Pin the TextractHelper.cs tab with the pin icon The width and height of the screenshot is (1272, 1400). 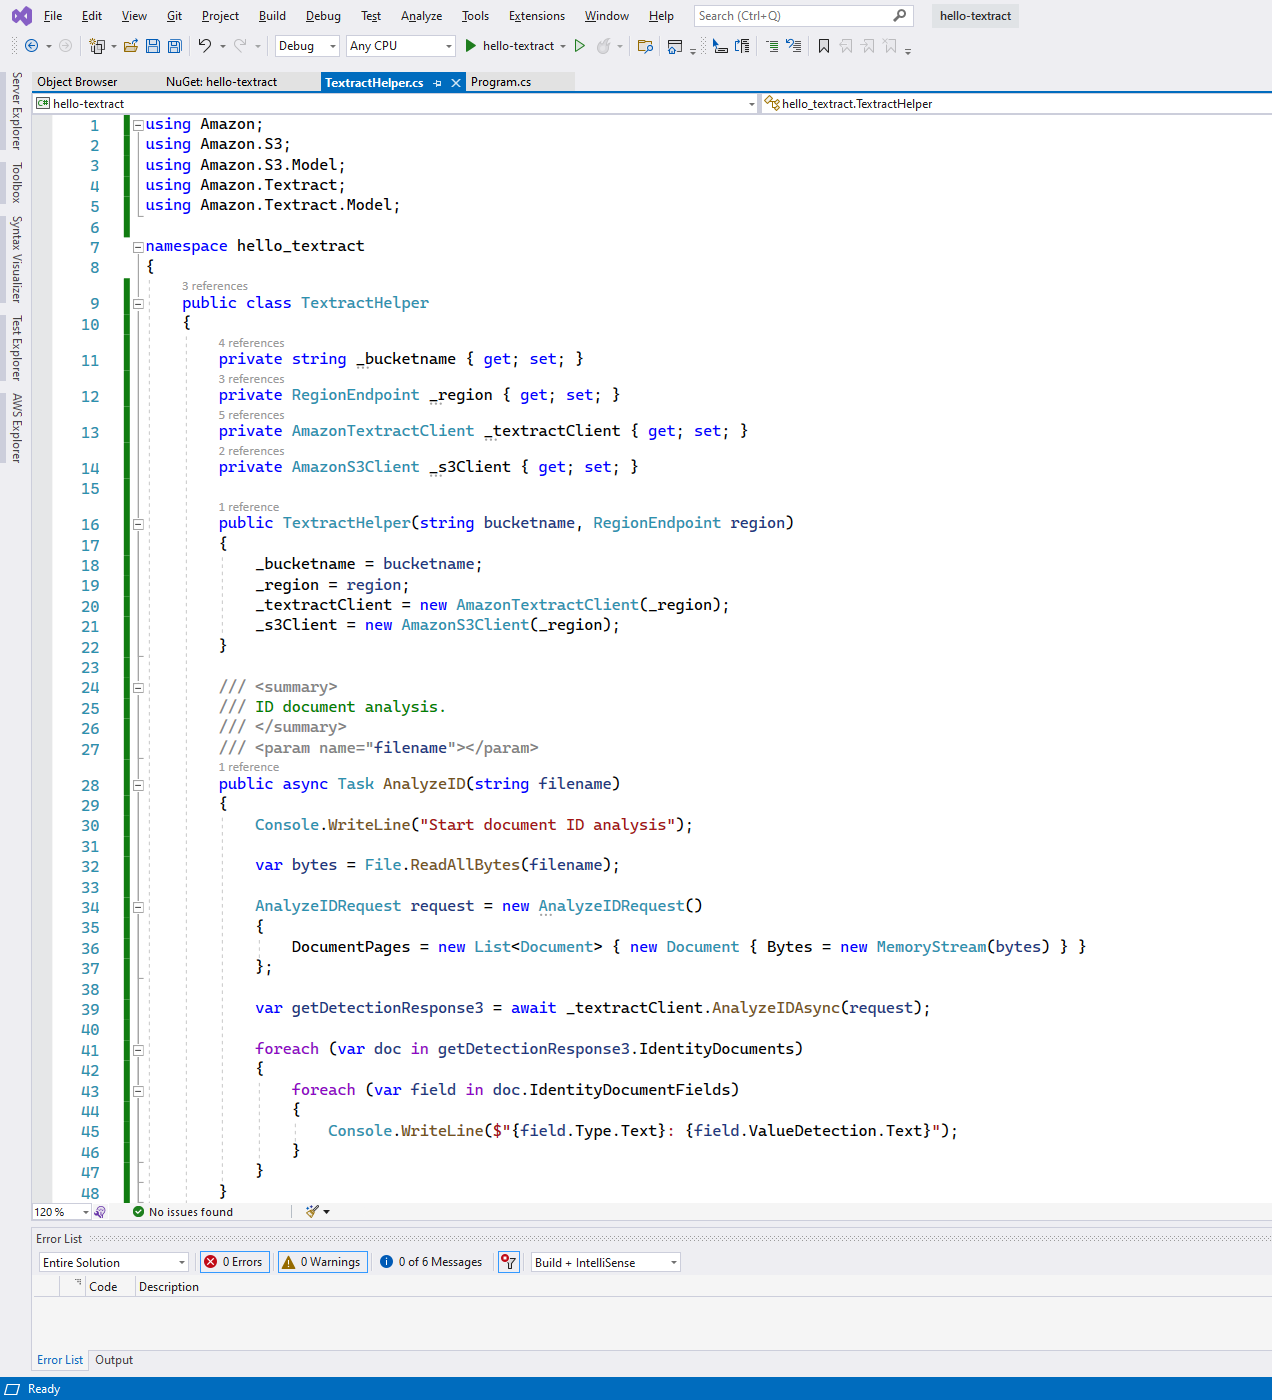(438, 83)
